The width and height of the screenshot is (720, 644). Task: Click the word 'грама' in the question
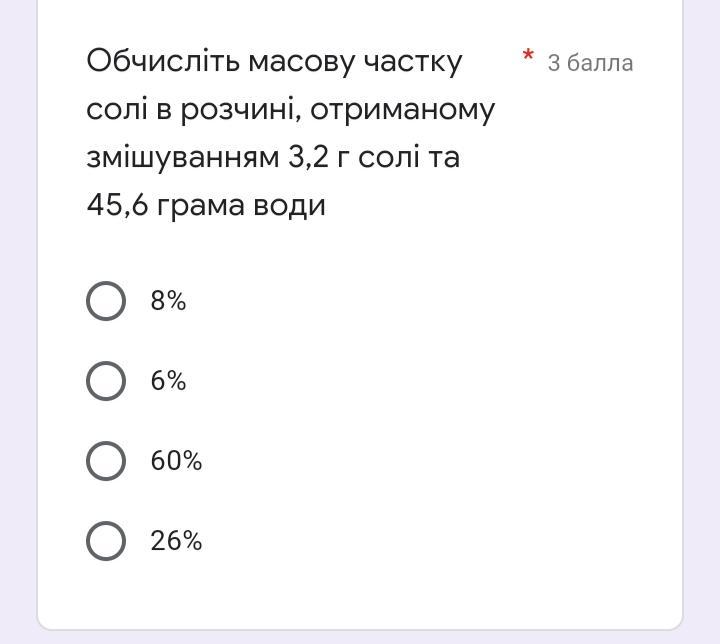point(201,207)
